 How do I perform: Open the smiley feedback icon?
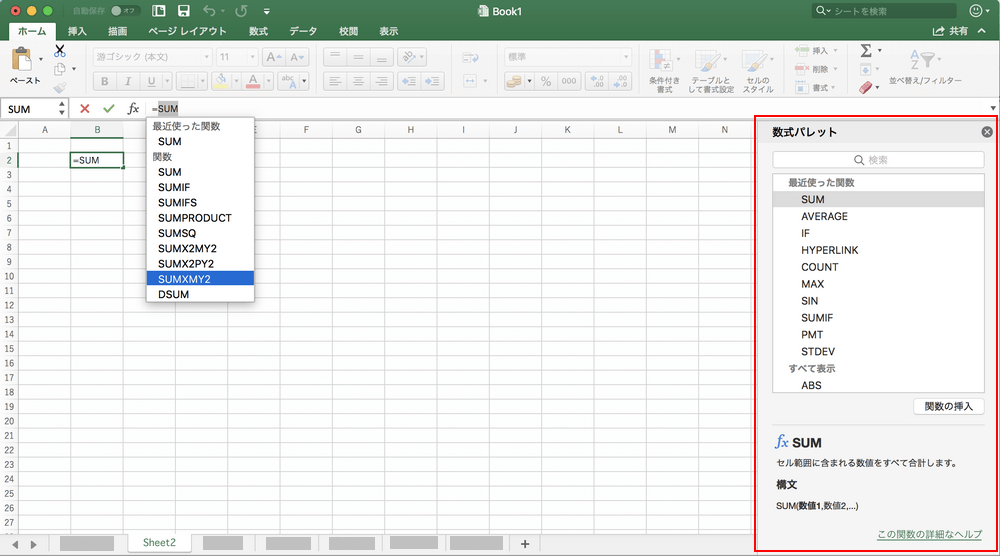[x=976, y=11]
